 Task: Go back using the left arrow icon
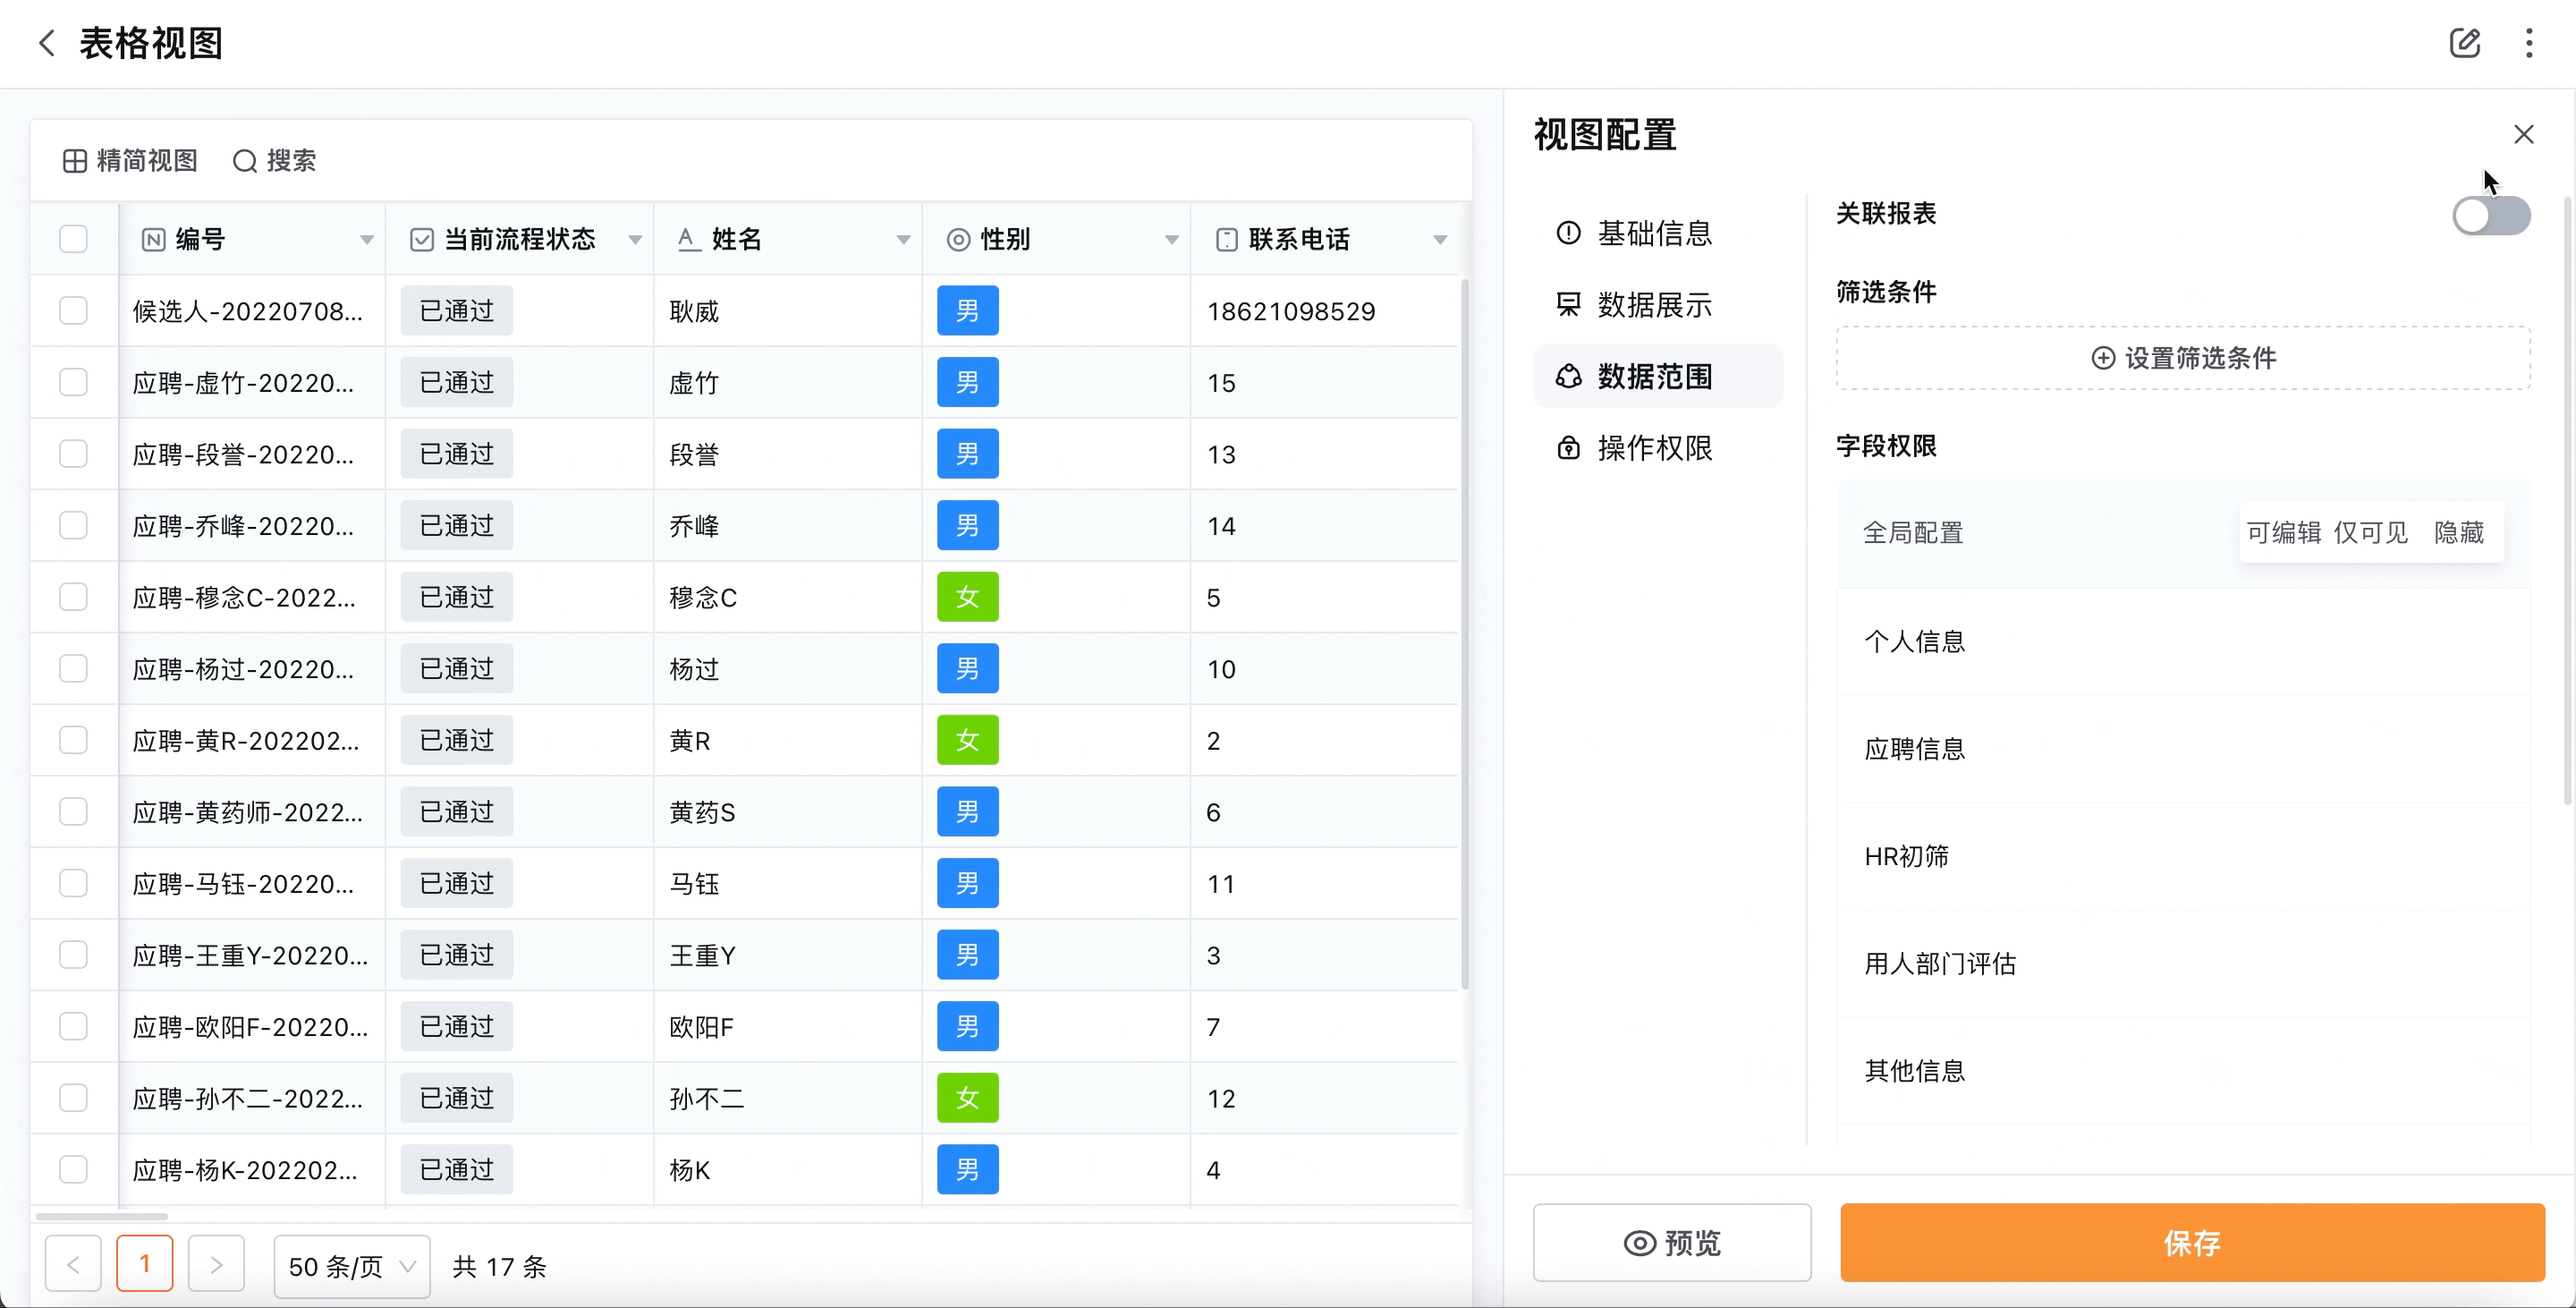tap(46, 43)
